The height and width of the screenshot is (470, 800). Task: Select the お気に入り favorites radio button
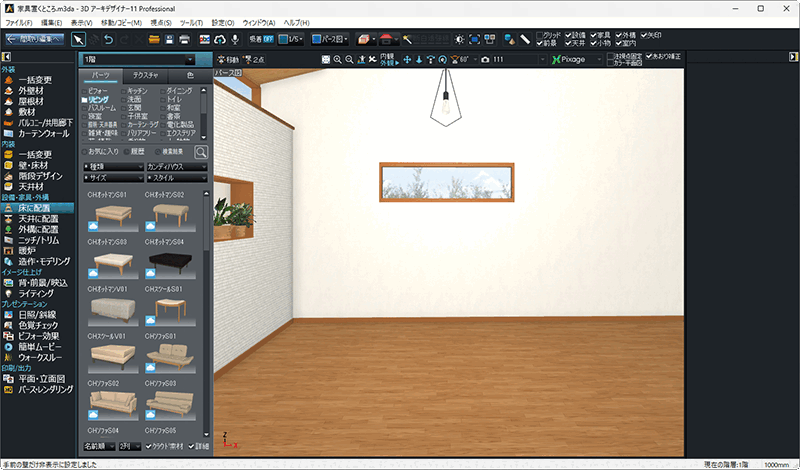click(x=85, y=151)
